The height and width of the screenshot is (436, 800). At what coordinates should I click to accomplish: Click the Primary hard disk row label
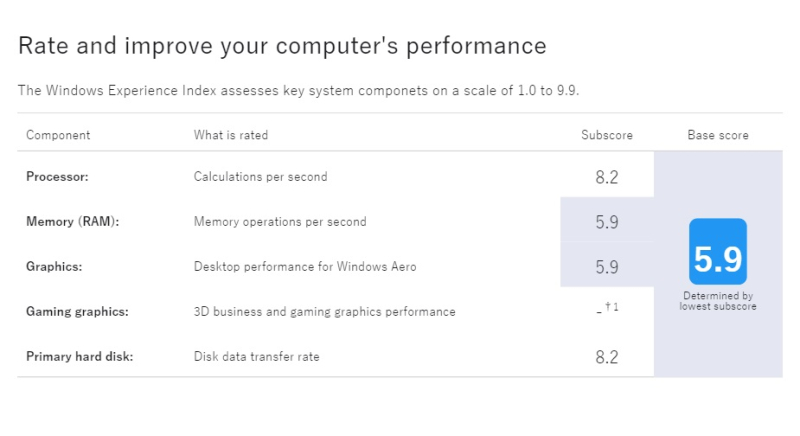[x=80, y=356]
